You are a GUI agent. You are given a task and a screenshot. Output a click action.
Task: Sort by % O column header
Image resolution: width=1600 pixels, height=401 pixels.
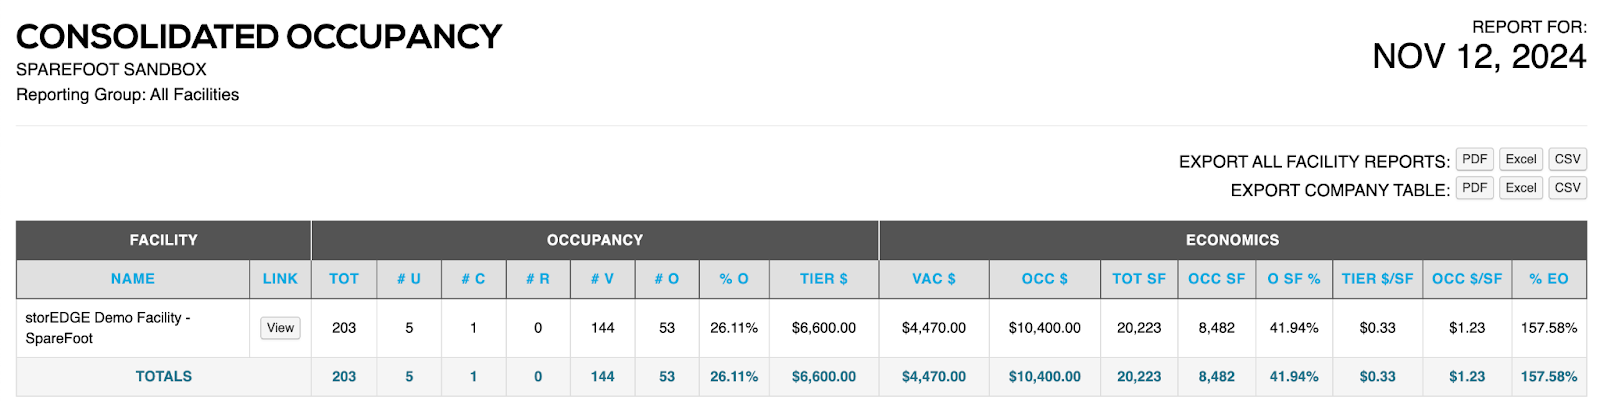tap(734, 279)
